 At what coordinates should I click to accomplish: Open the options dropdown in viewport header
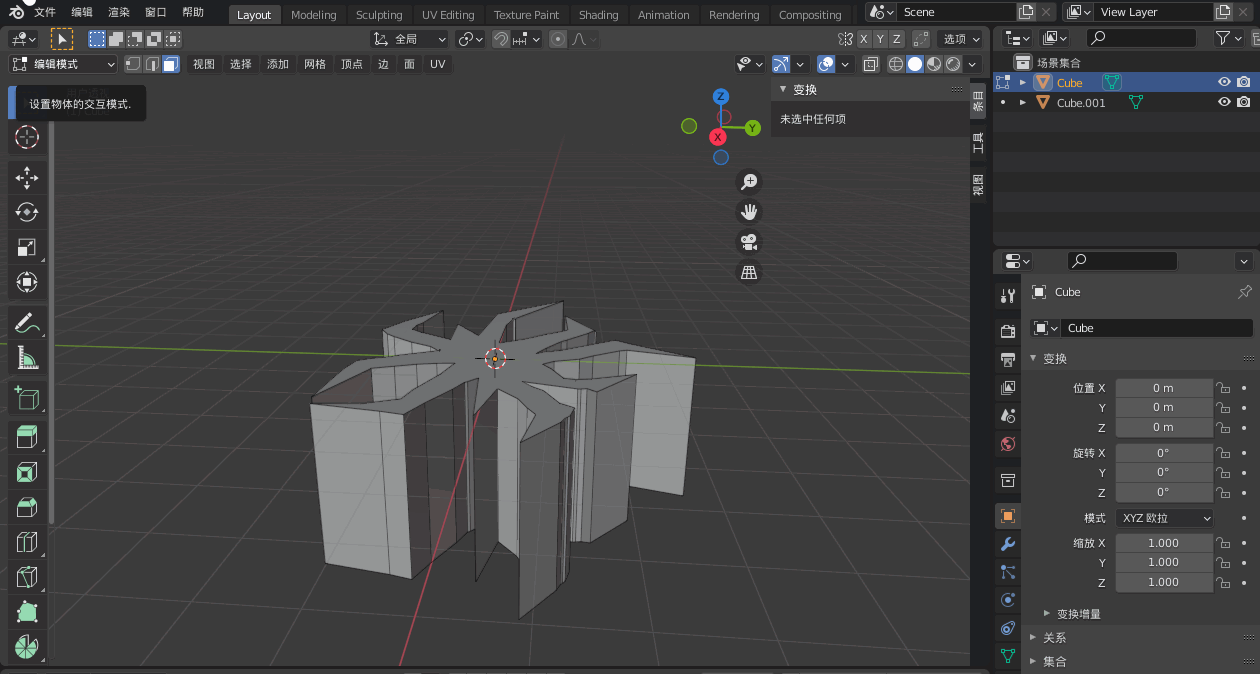click(x=962, y=39)
